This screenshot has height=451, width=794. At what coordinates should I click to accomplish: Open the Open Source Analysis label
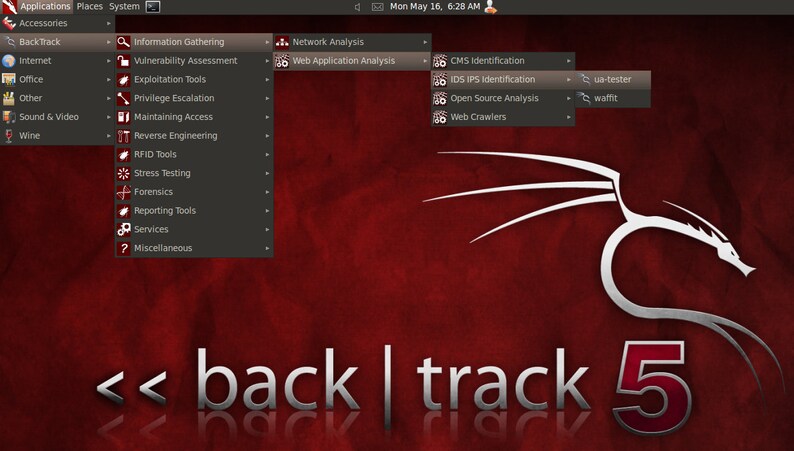494,98
